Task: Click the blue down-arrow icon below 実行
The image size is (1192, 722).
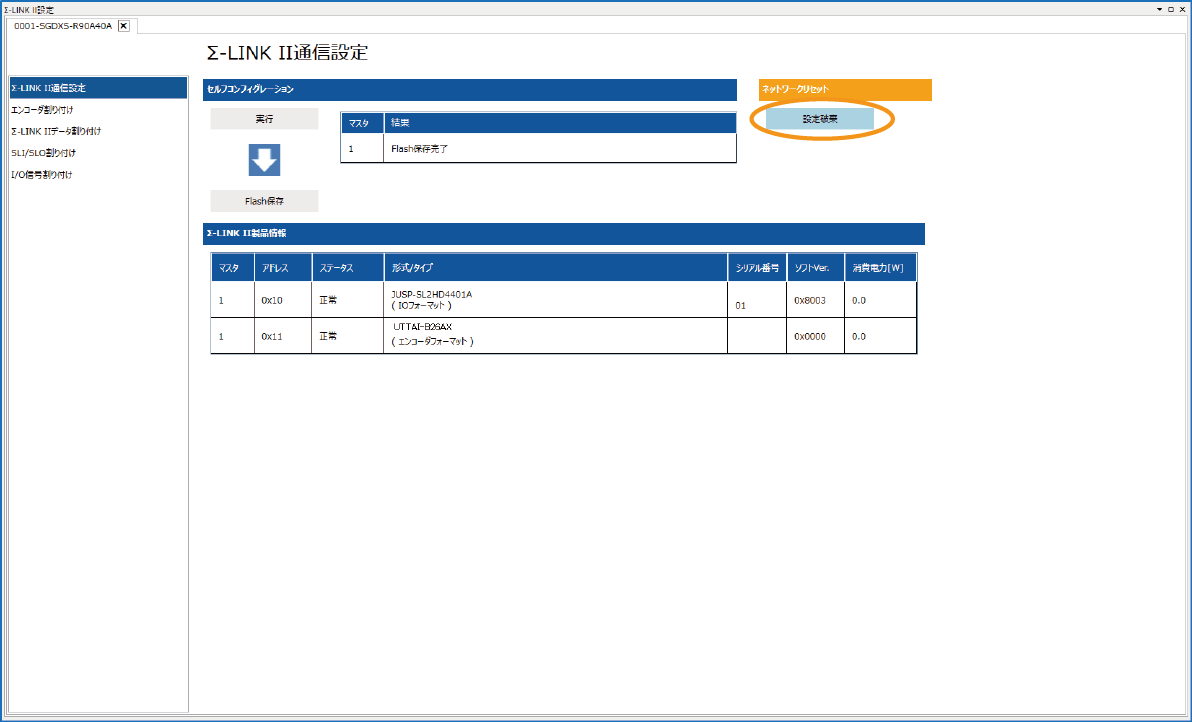Action: point(264,160)
